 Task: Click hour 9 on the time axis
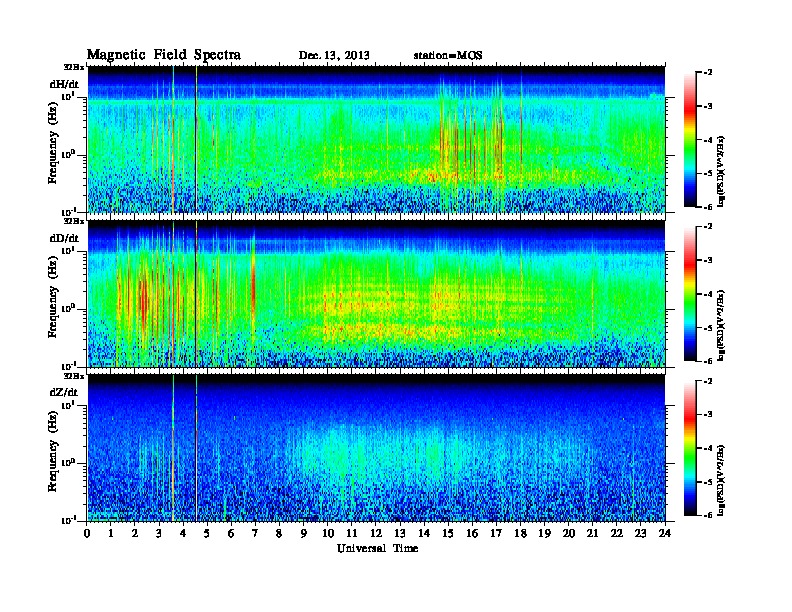click(x=304, y=534)
